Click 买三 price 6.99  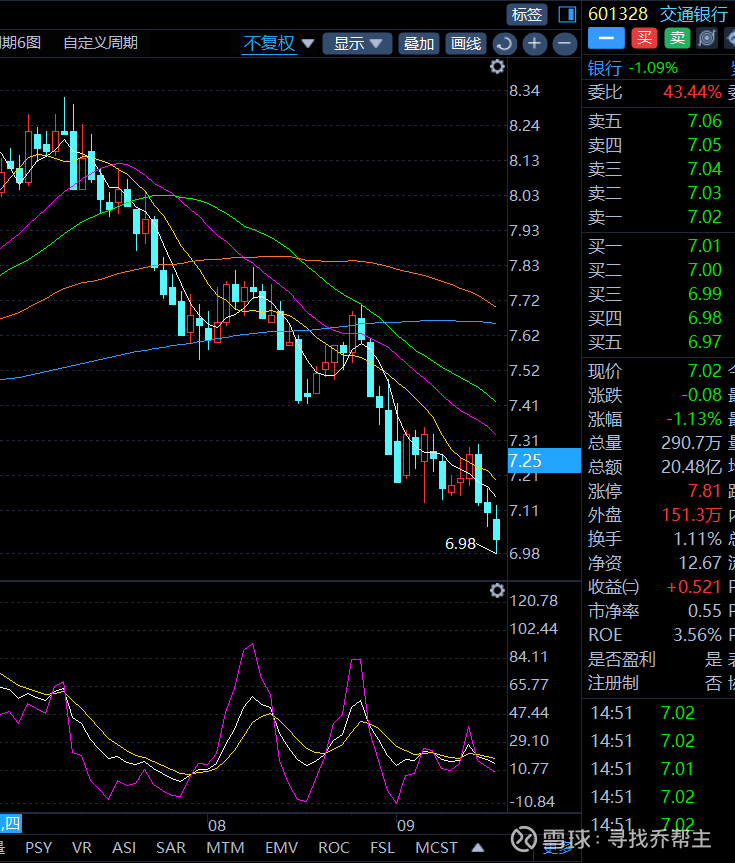pyautogui.click(x=705, y=294)
